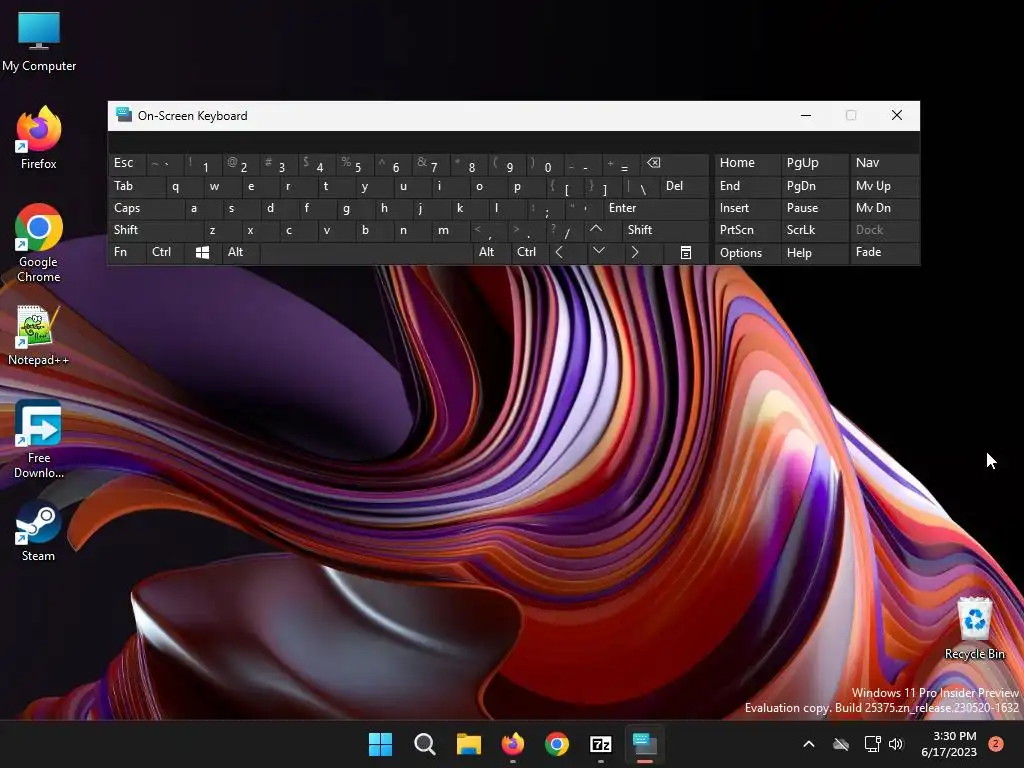
Task: Select the Notepad++ desktop shortcut
Action: pos(39,336)
